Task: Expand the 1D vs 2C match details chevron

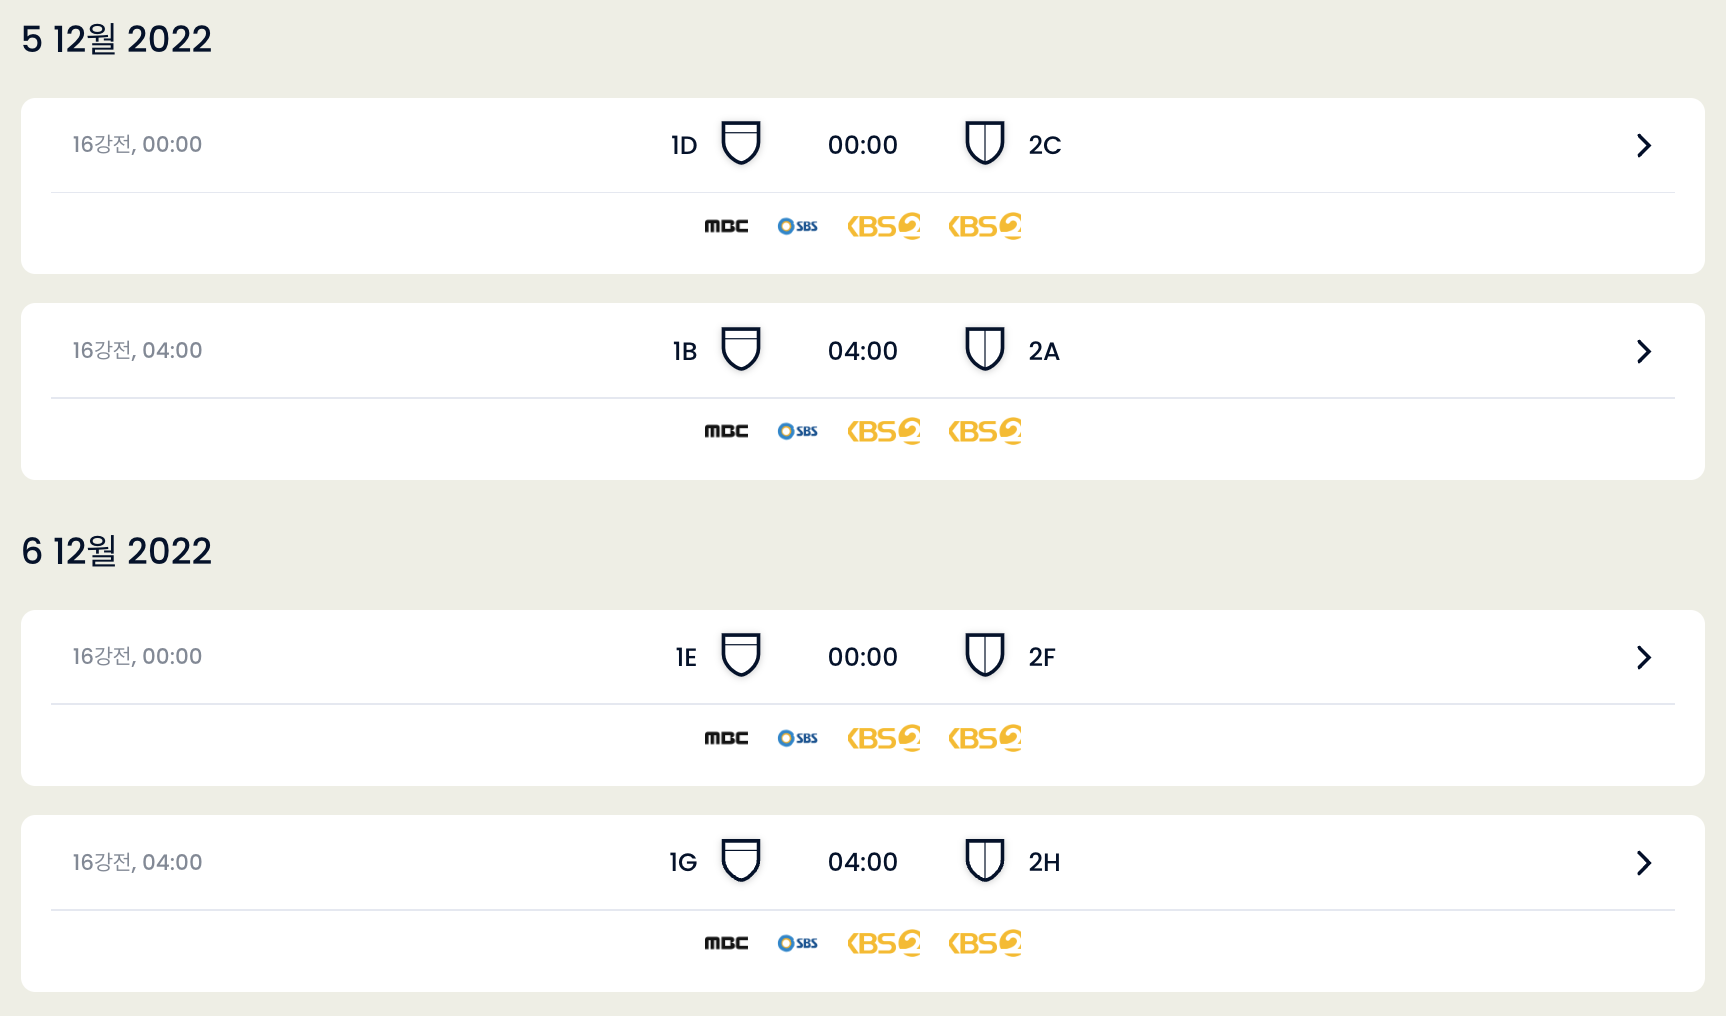Action: click(1644, 145)
